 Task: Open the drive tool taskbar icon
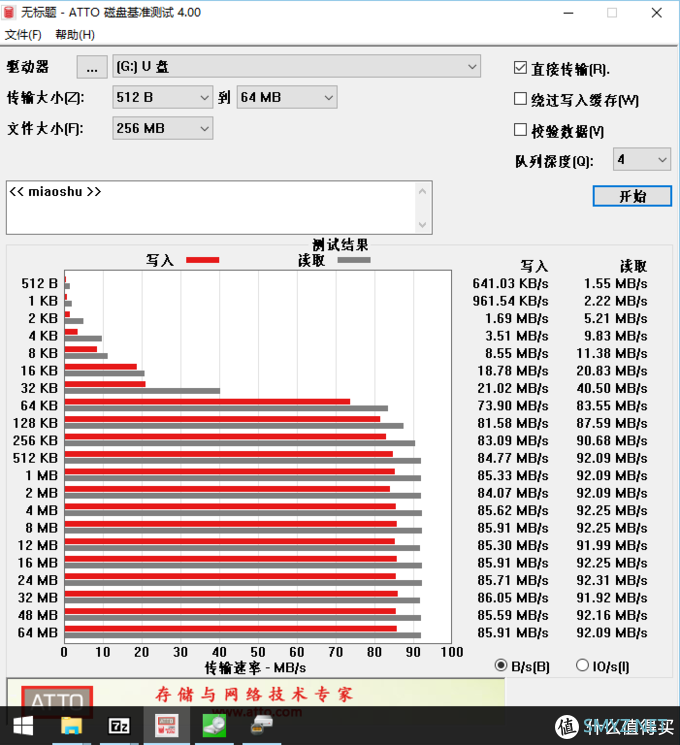tap(261, 725)
